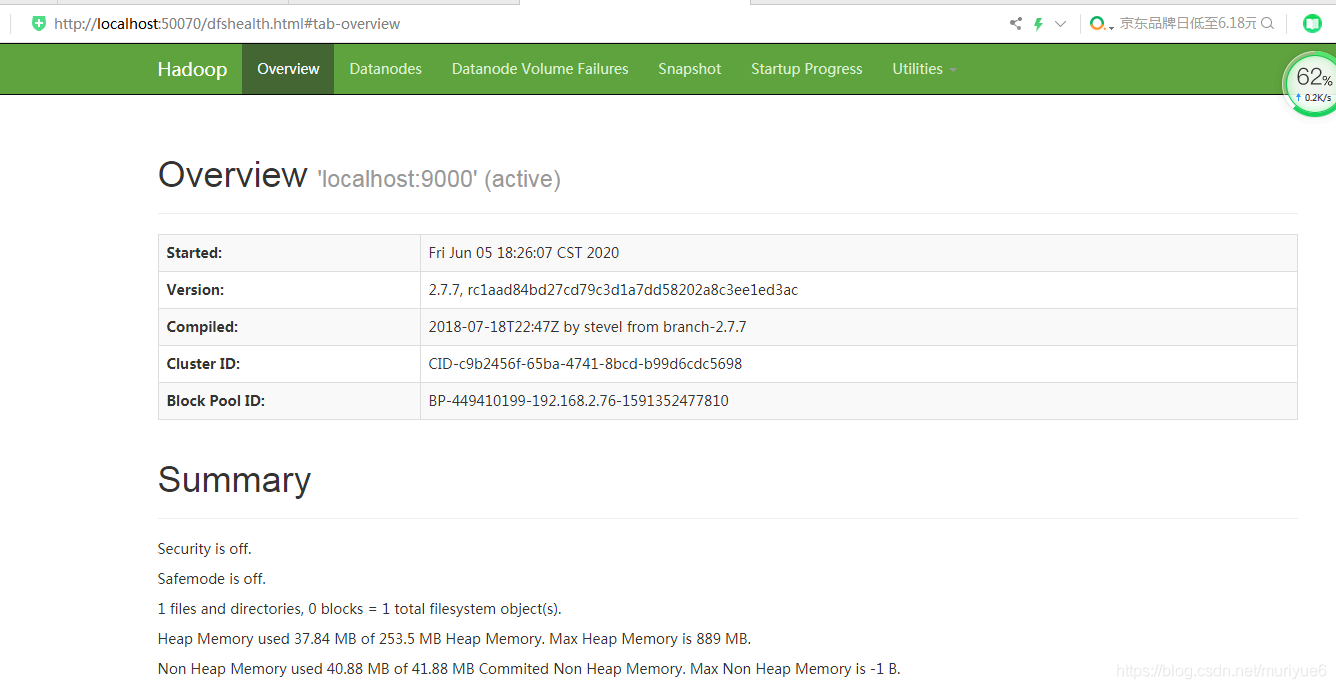Viewport: 1336px width, 689px height.
Task: Click the Cluster ID: row label
Action: pos(203,364)
